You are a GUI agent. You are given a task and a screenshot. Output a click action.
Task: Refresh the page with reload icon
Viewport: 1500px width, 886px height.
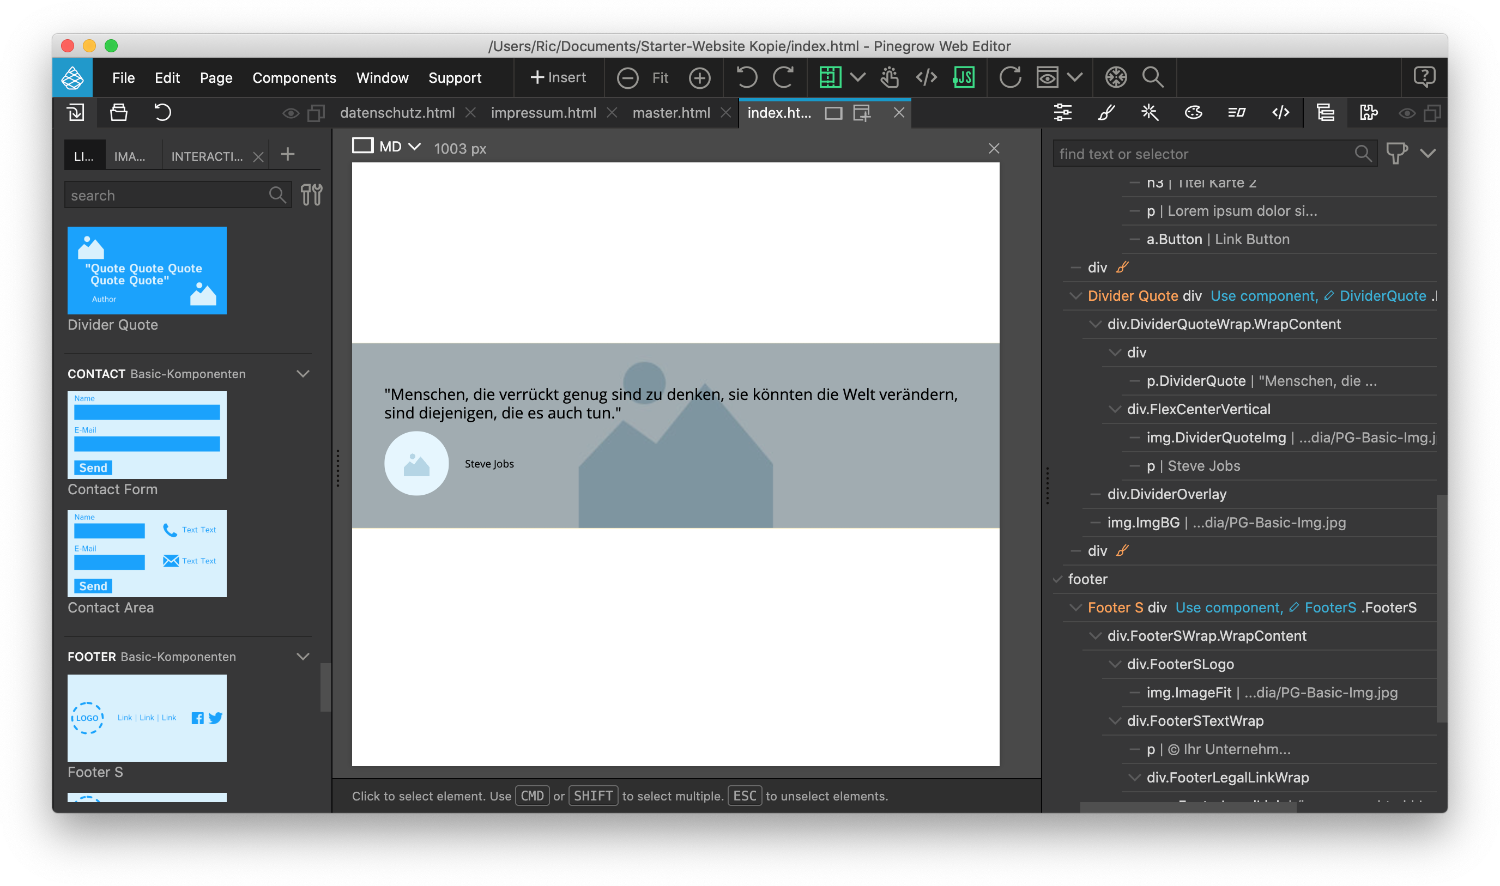click(x=1011, y=77)
